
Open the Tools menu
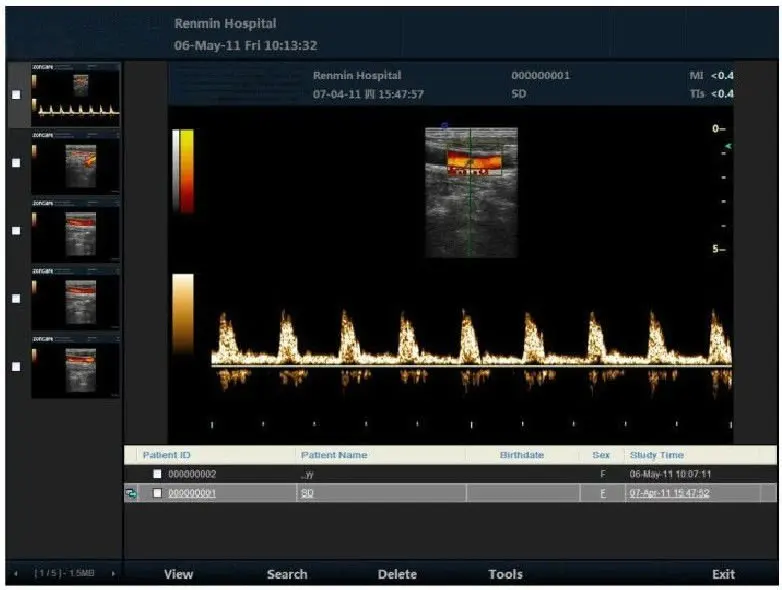[505, 574]
